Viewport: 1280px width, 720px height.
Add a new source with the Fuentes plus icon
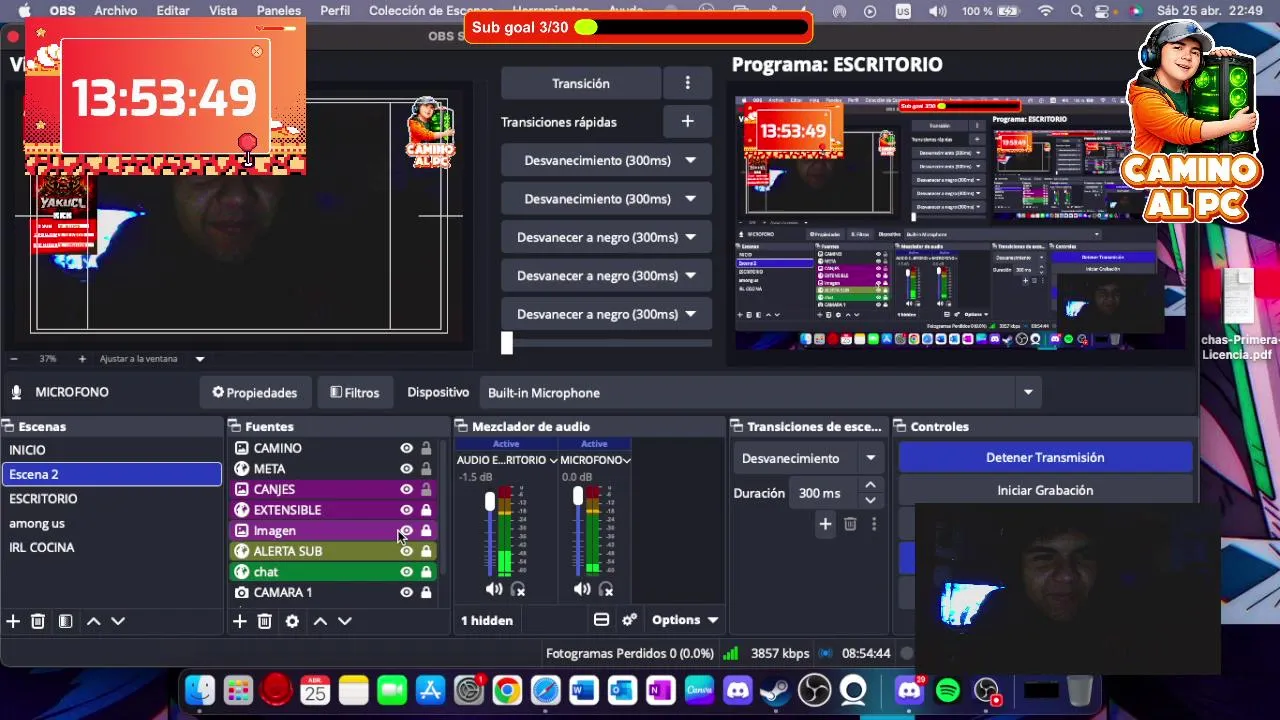pos(240,621)
